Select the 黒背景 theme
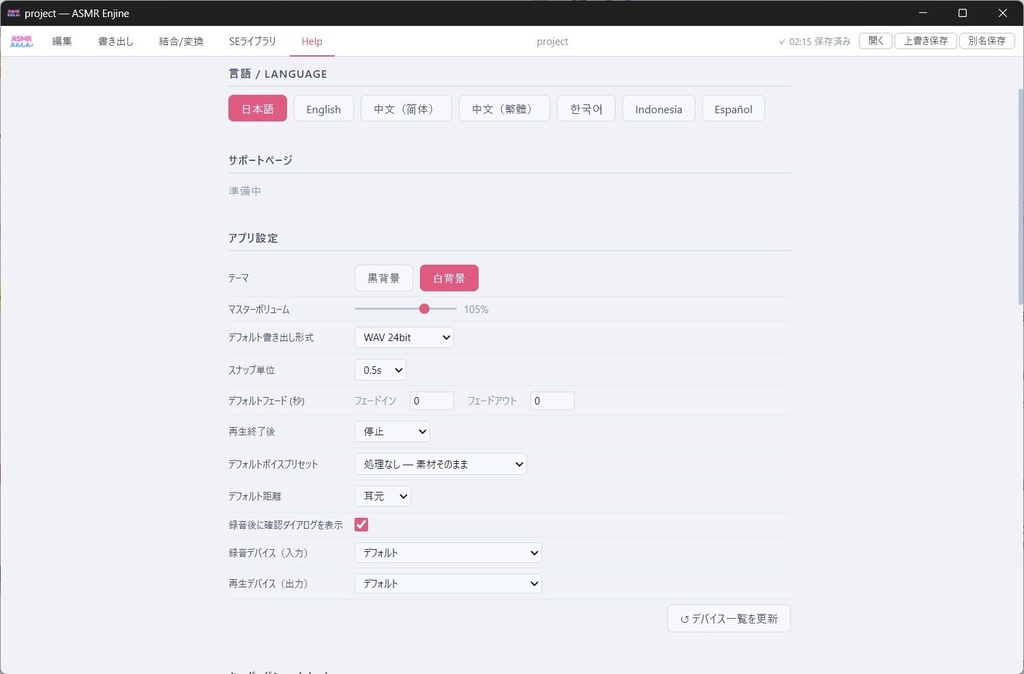1024x674 pixels. point(383,278)
